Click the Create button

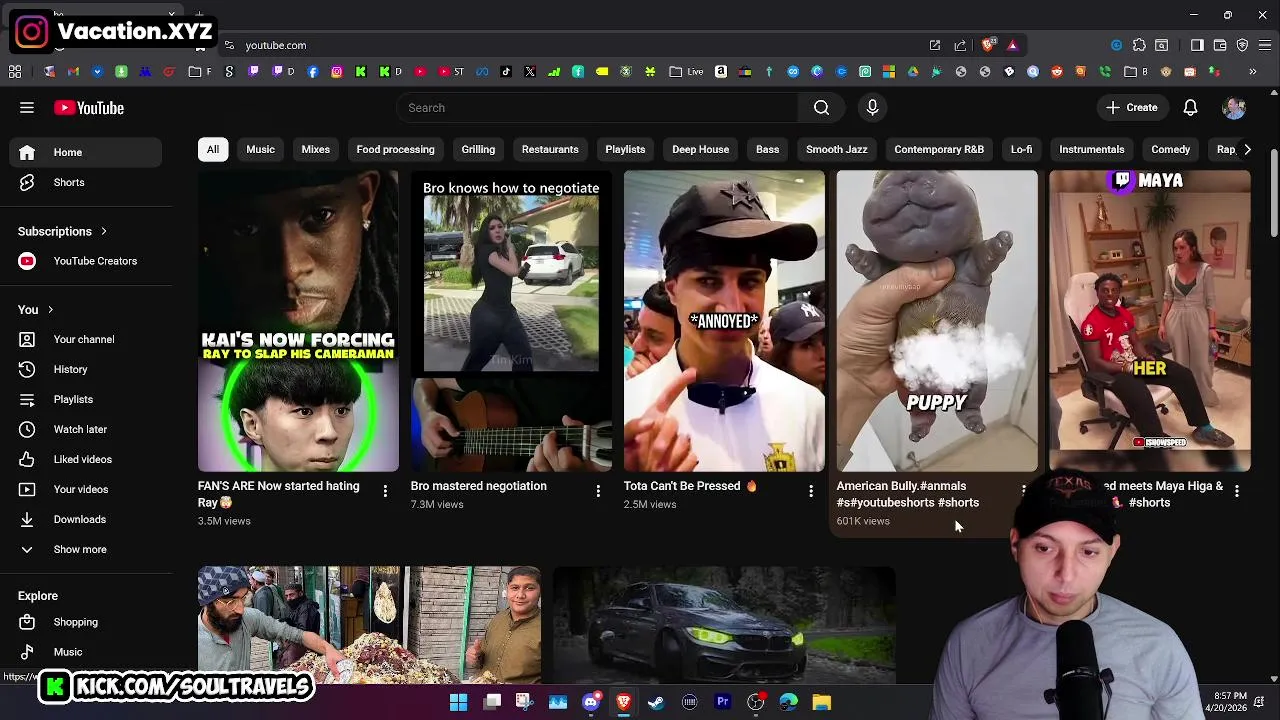(x=1132, y=108)
